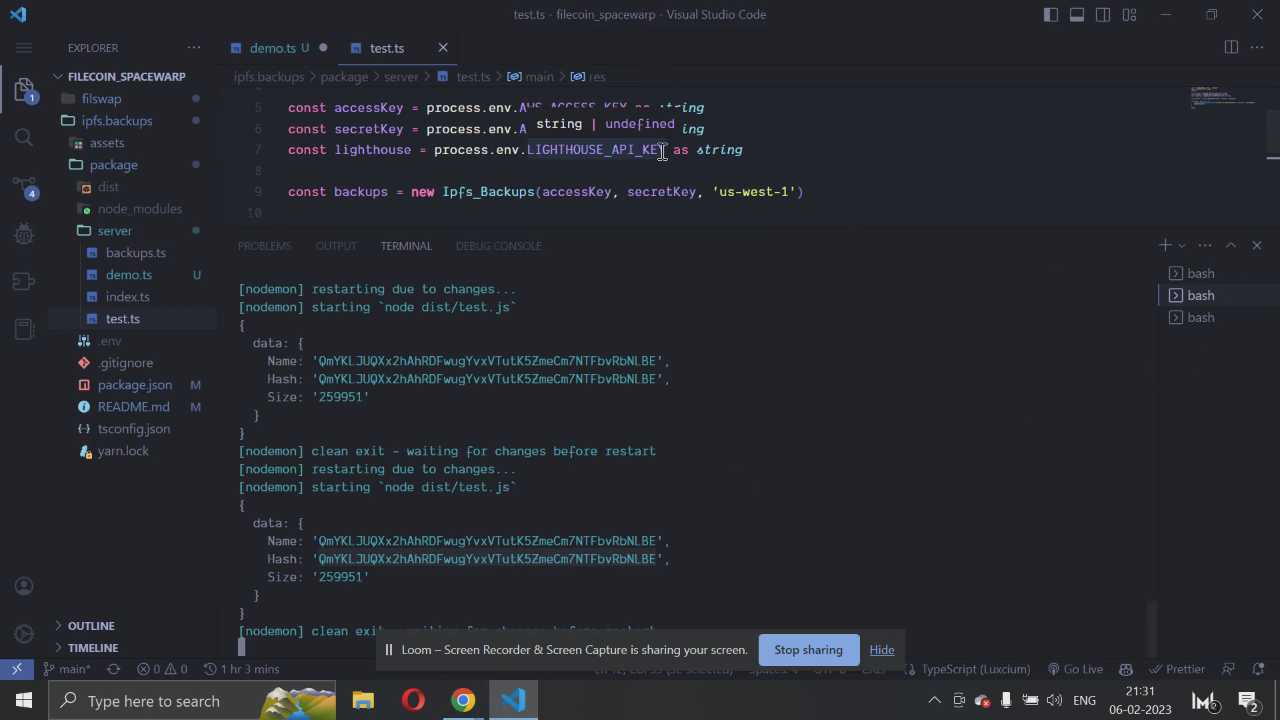Open the new terminal launch profile dropdown
Screen dimensions: 1280x720
tap(1182, 245)
